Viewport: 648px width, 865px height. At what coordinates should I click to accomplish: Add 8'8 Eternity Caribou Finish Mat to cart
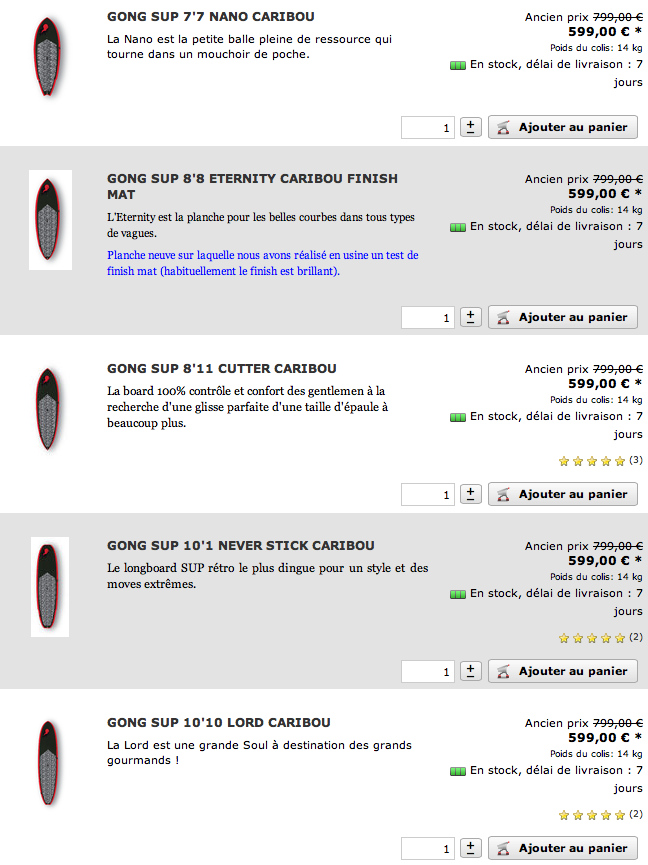point(563,317)
